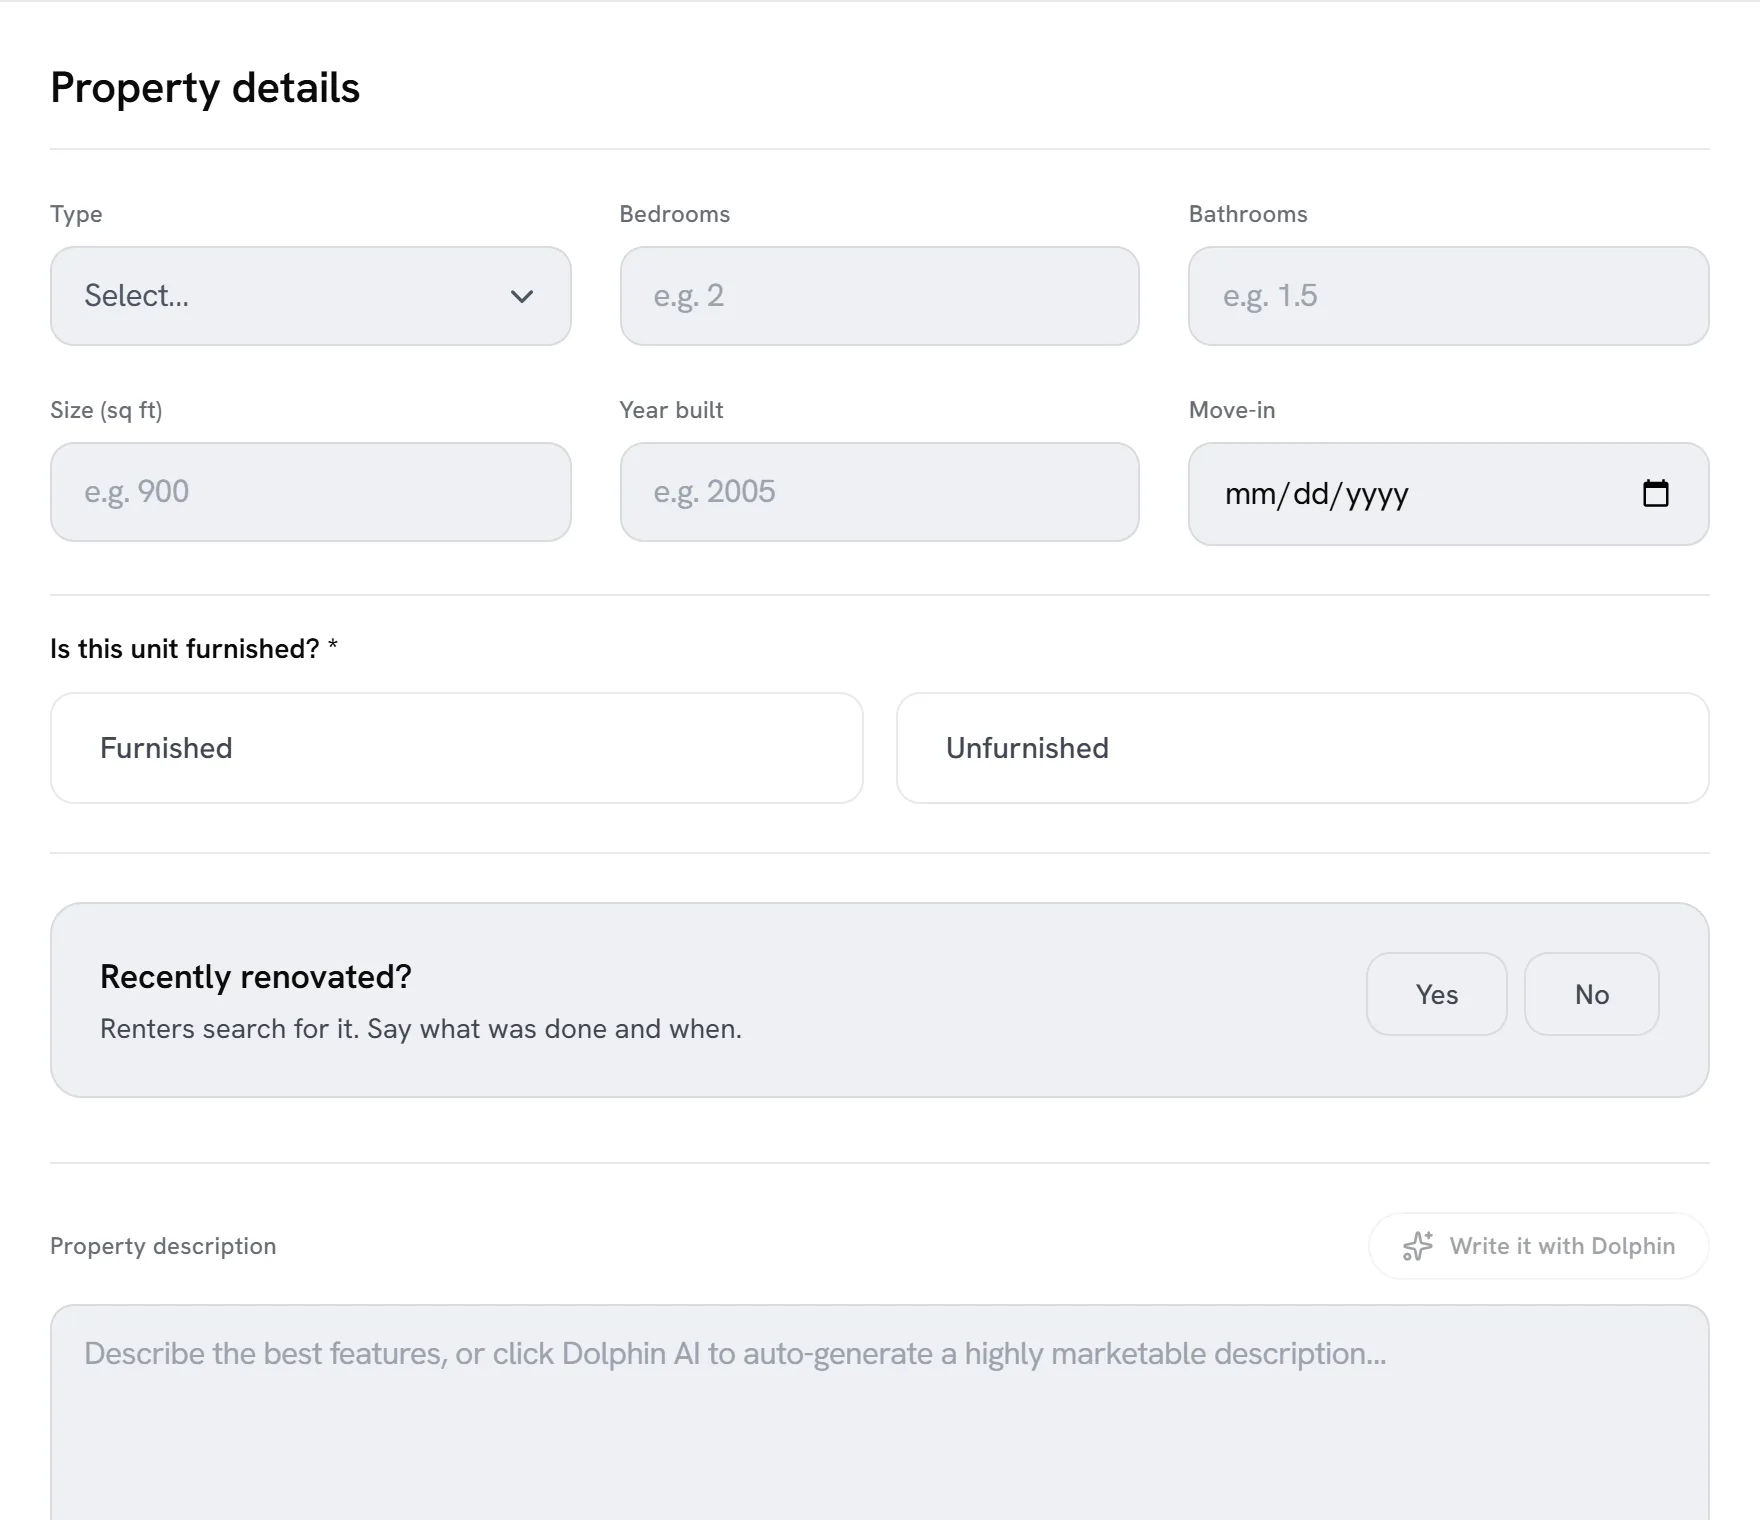This screenshot has height=1520, width=1760.
Task: Click the 'Type' field label
Action: coord(76,214)
